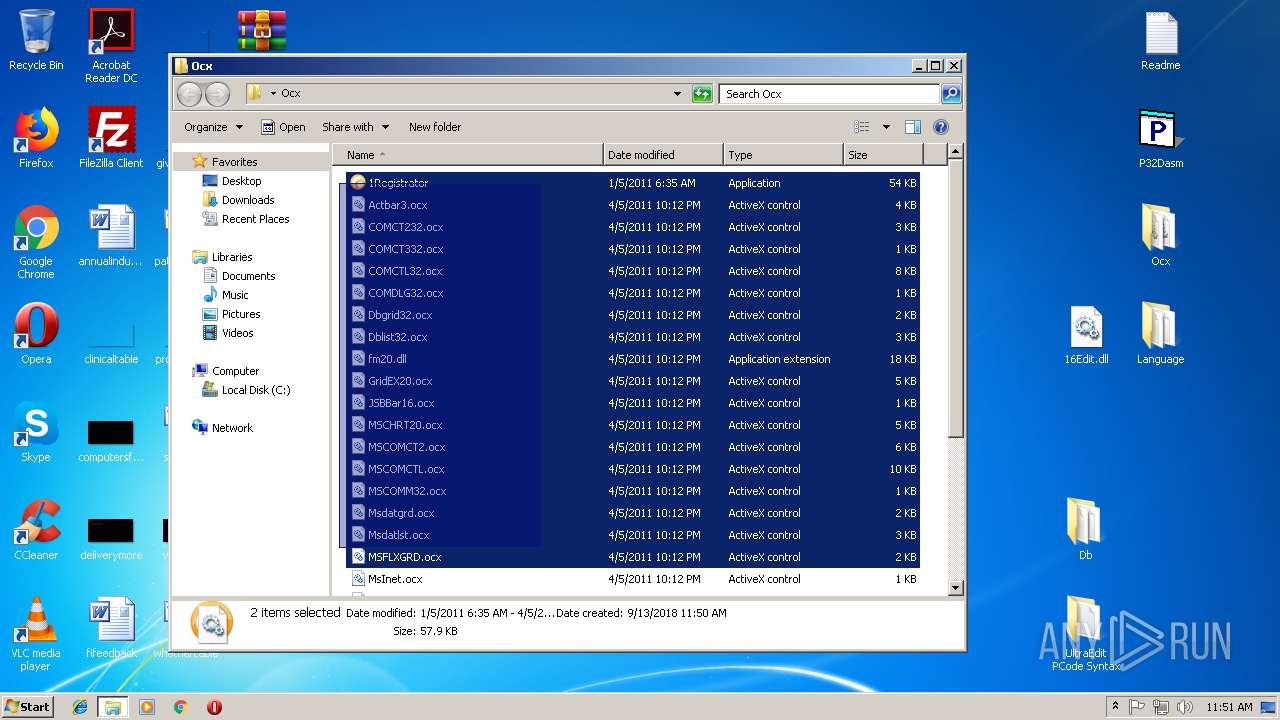This screenshot has height=720, width=1280.
Task: Open the Recycle Bin desktop icon
Action: [36, 41]
